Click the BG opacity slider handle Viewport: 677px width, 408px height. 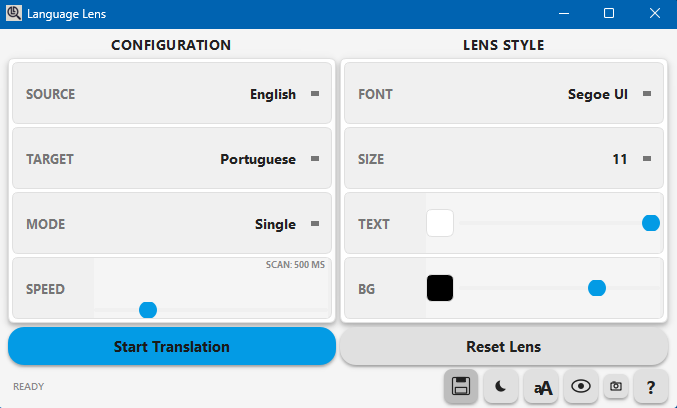[597, 288]
